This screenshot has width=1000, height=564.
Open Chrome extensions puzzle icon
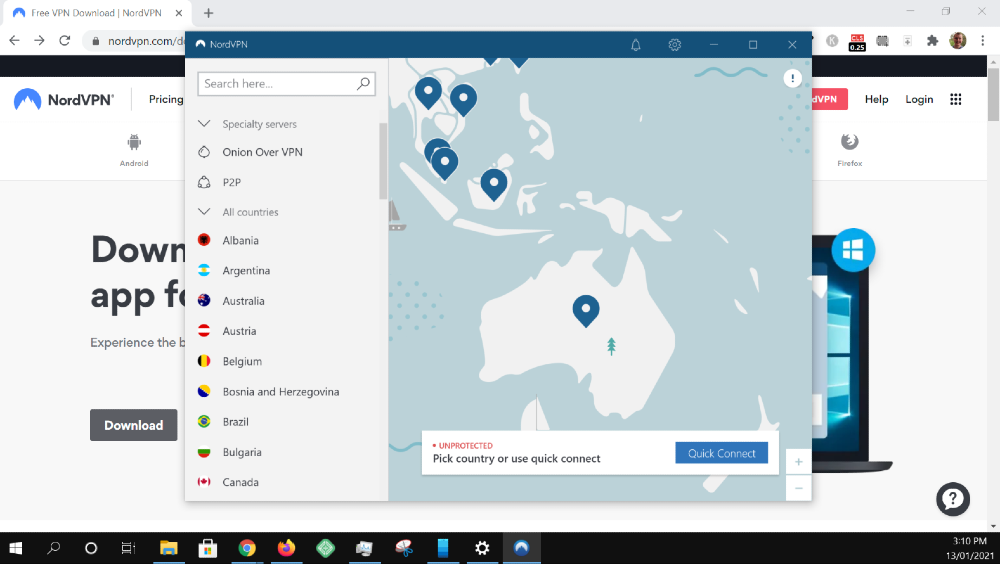[x=932, y=41]
